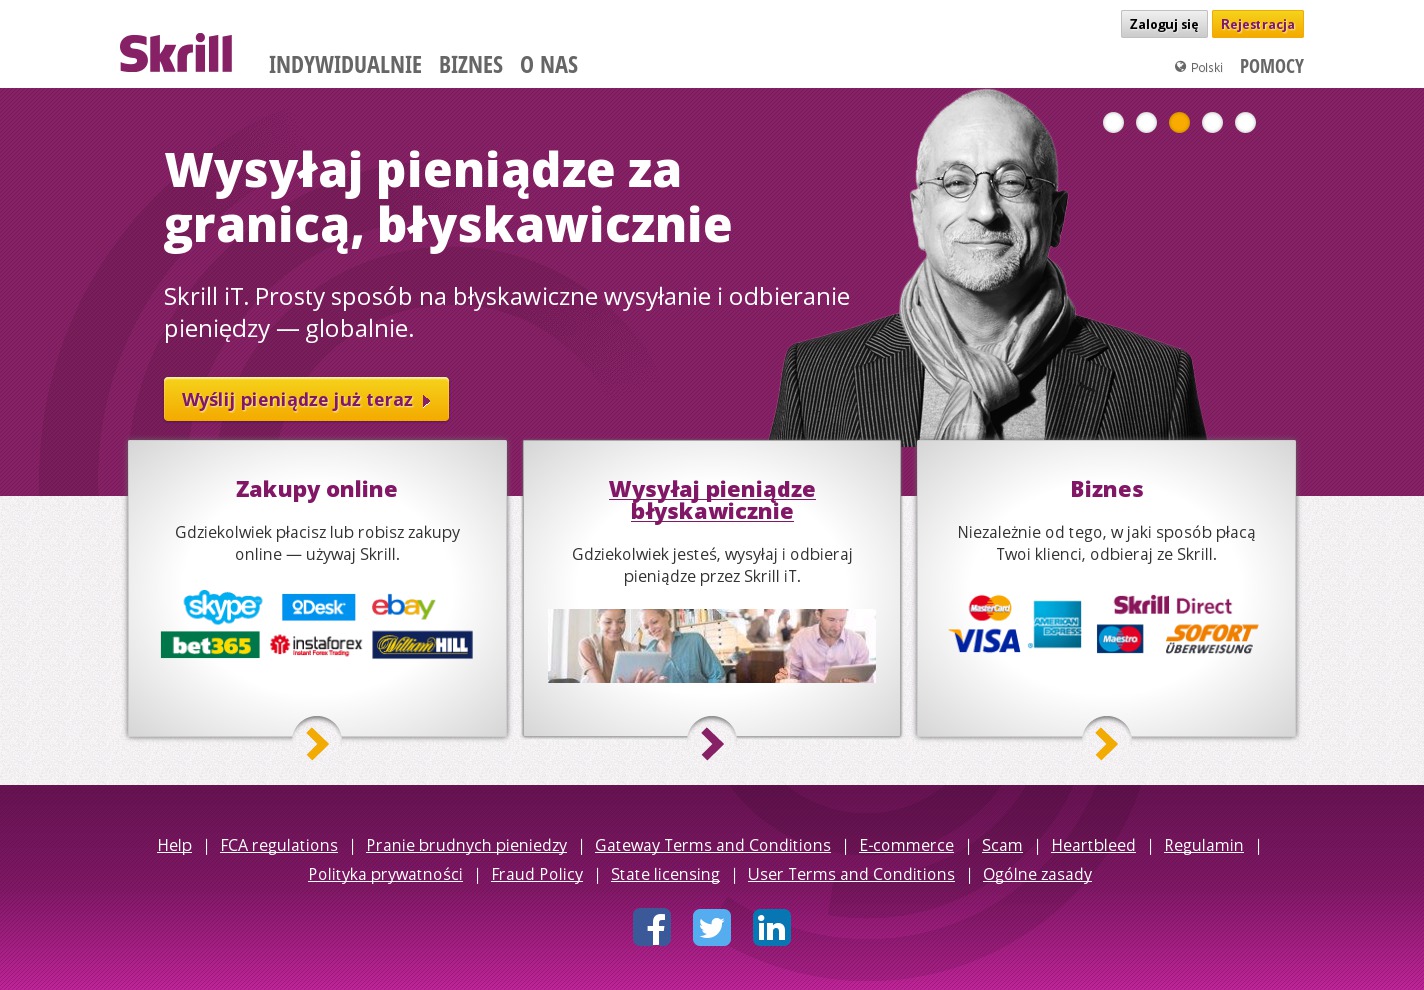Click the Skrill logo
Viewport: 1424px width, 990px height.
[x=176, y=53]
